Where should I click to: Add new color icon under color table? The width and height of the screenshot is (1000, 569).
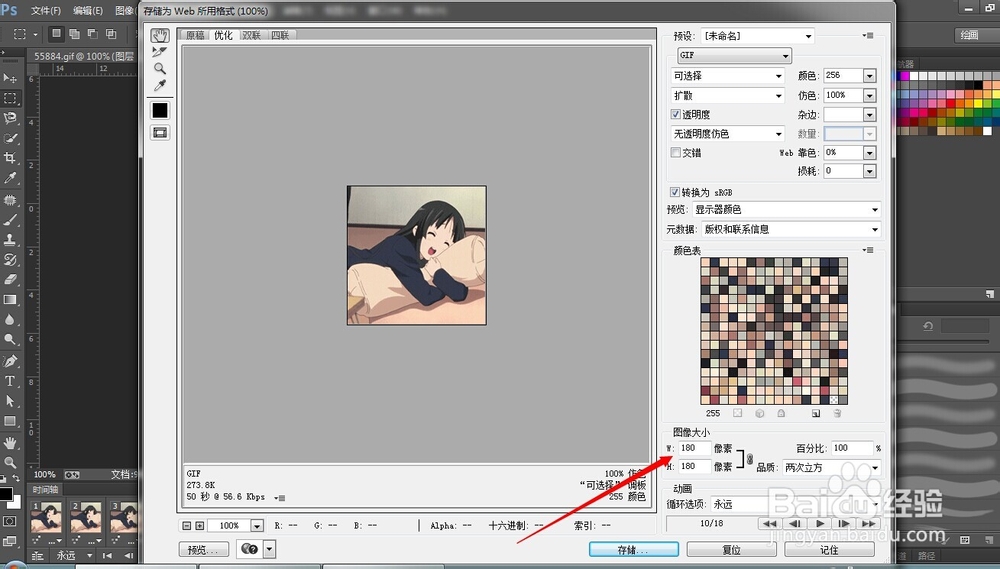tap(816, 413)
